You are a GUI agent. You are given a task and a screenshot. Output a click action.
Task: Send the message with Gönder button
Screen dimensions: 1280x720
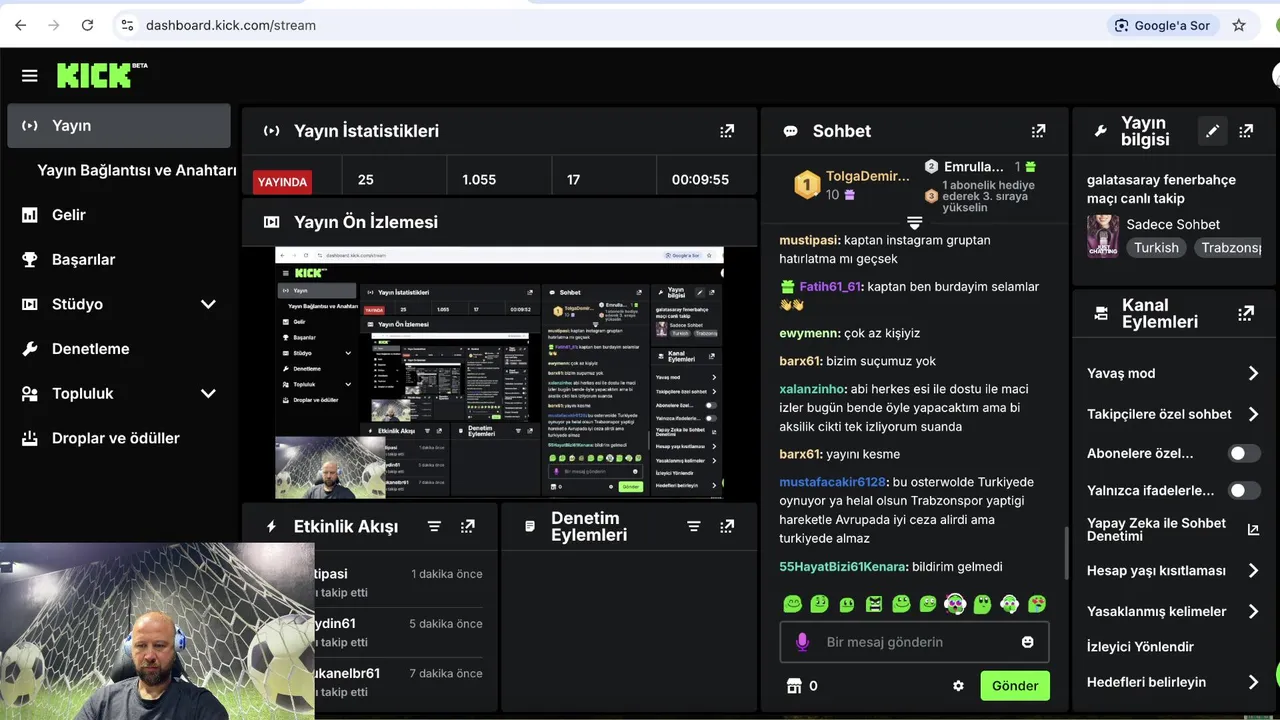click(1015, 686)
